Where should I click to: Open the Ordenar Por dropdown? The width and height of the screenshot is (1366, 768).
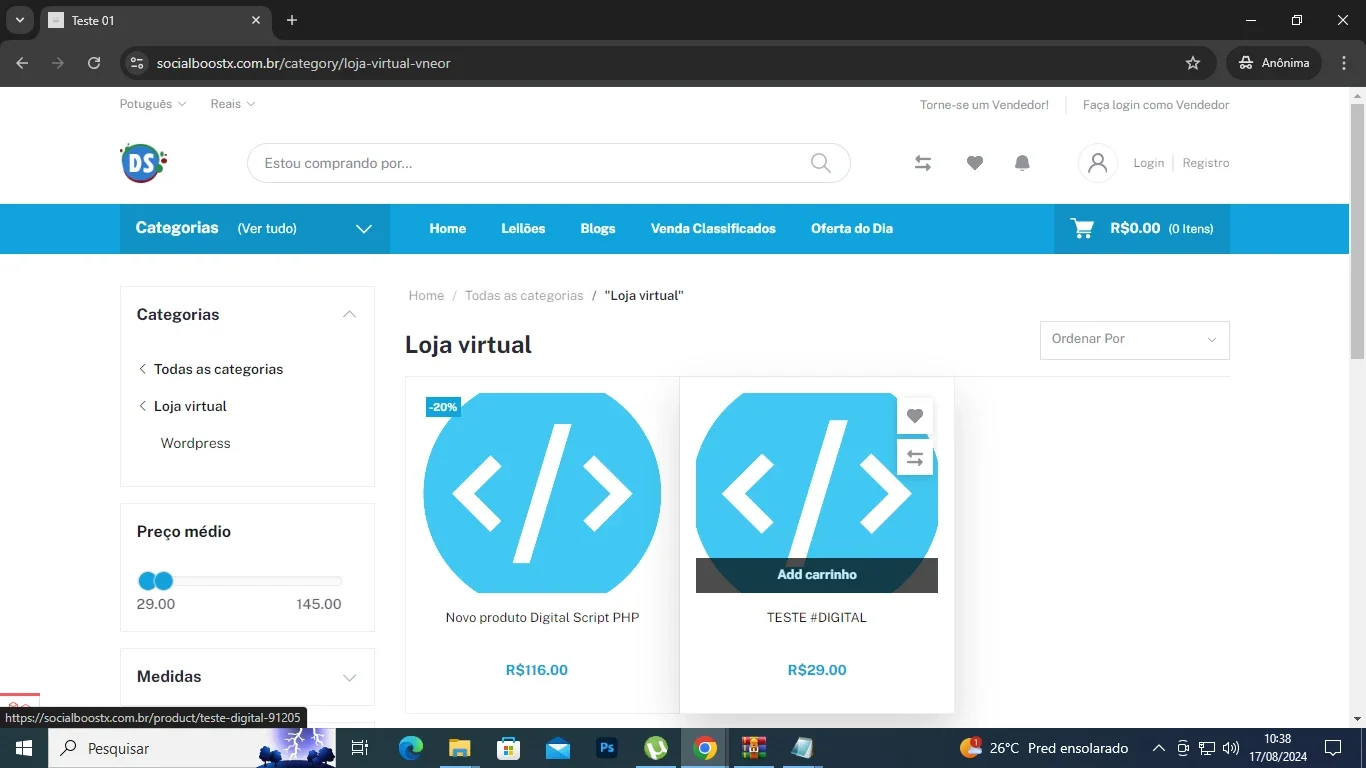1135,340
